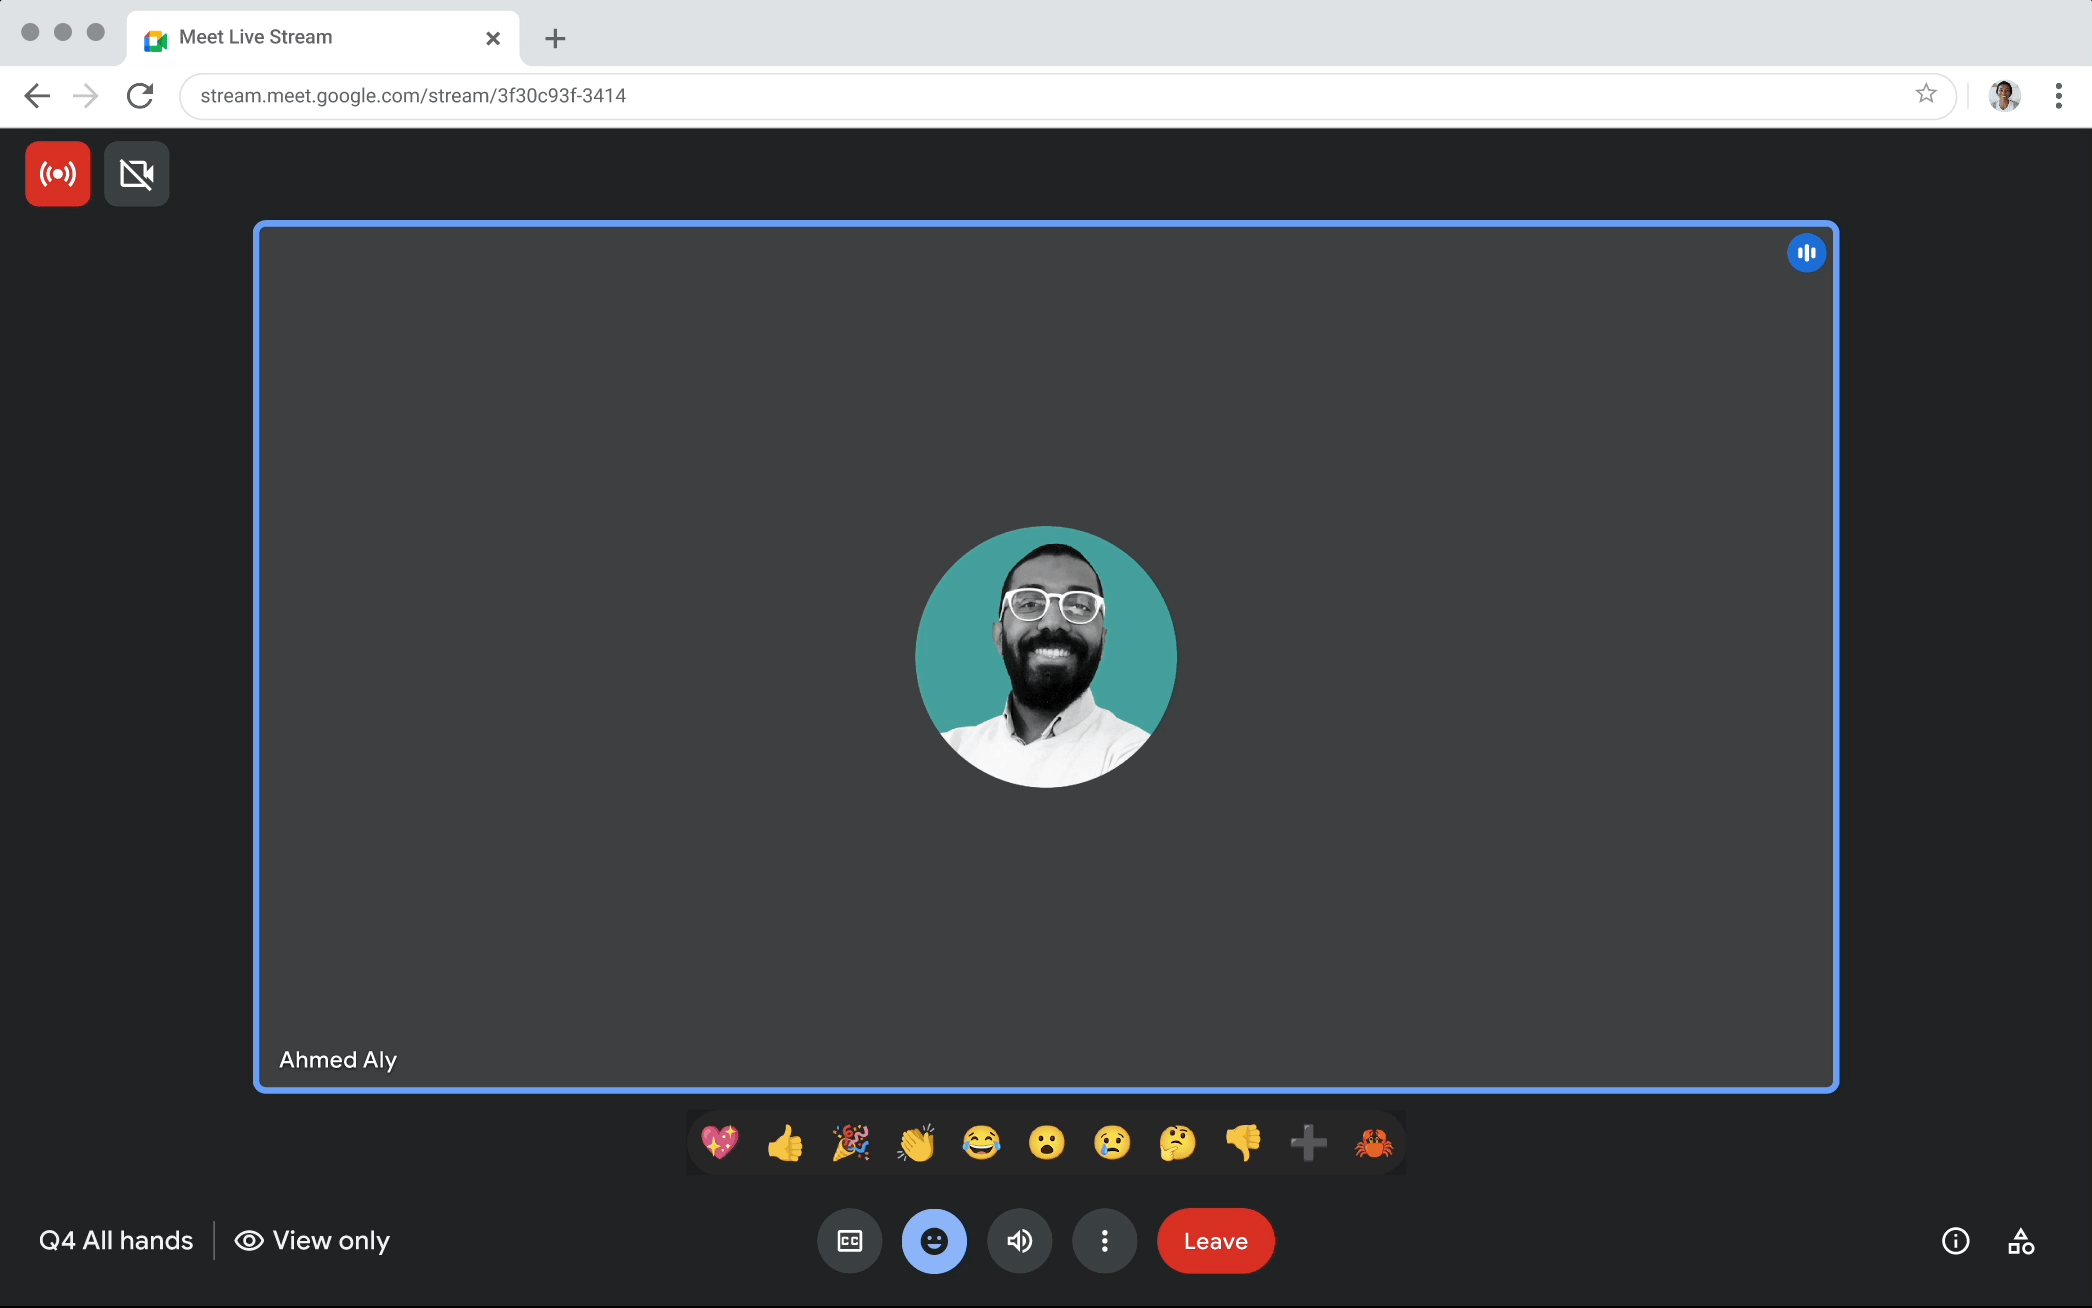The image size is (2092, 1308).
Task: Toggle closed captions button
Action: click(x=850, y=1241)
